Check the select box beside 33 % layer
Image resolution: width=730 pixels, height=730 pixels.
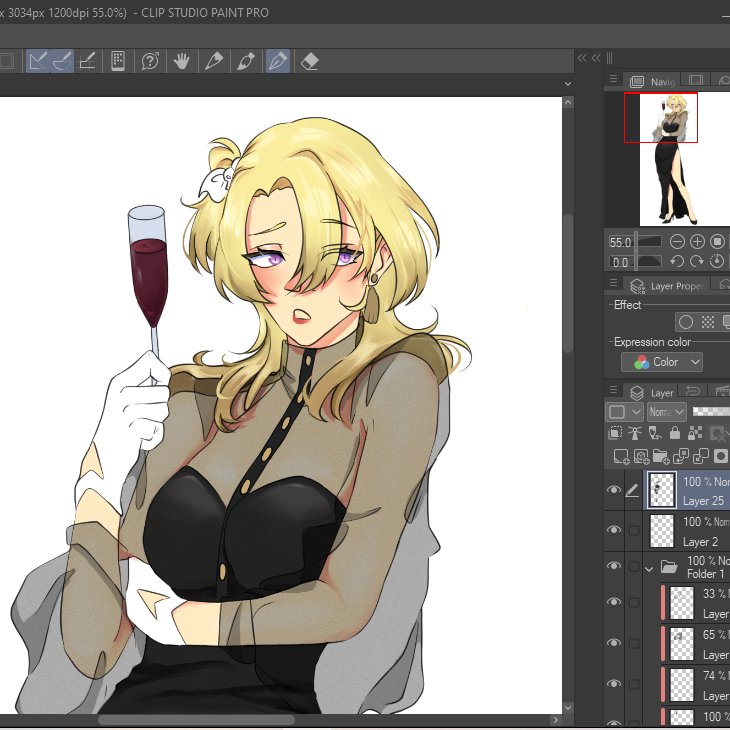634,602
